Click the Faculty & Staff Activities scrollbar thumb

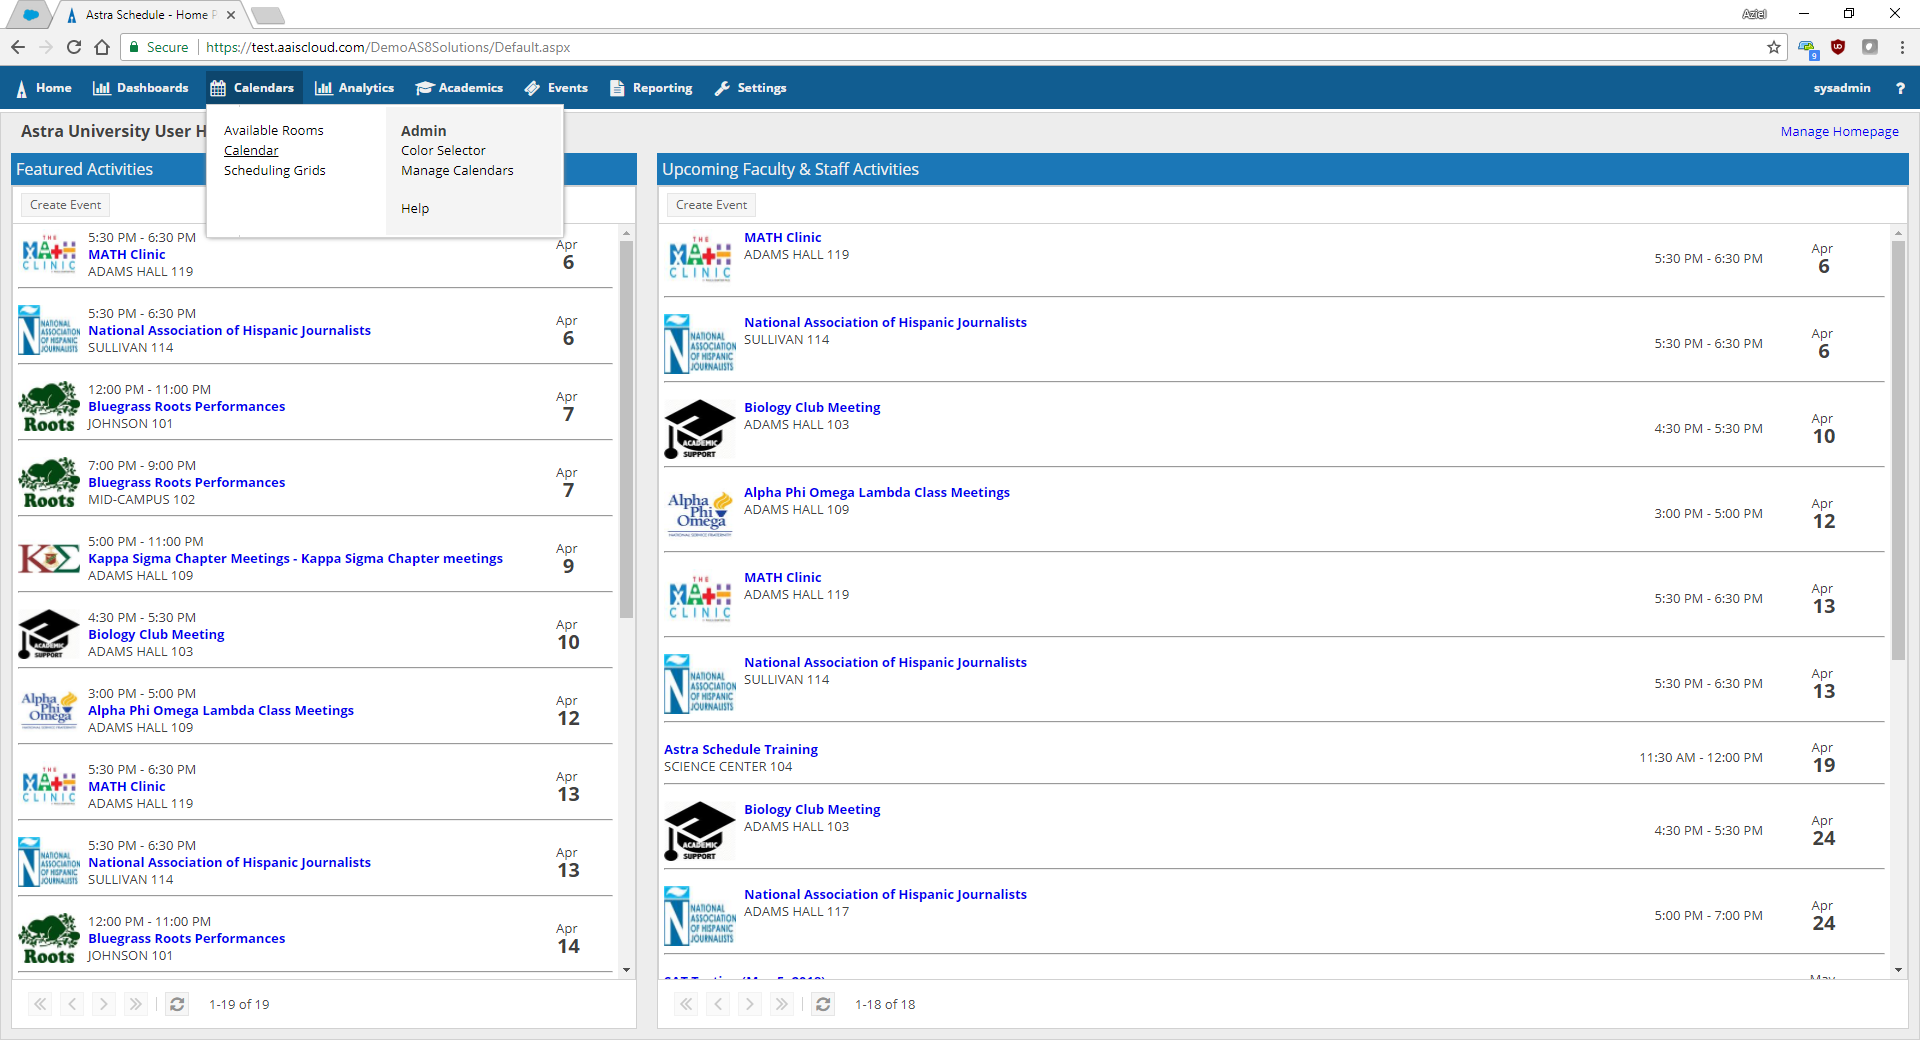(x=1898, y=450)
